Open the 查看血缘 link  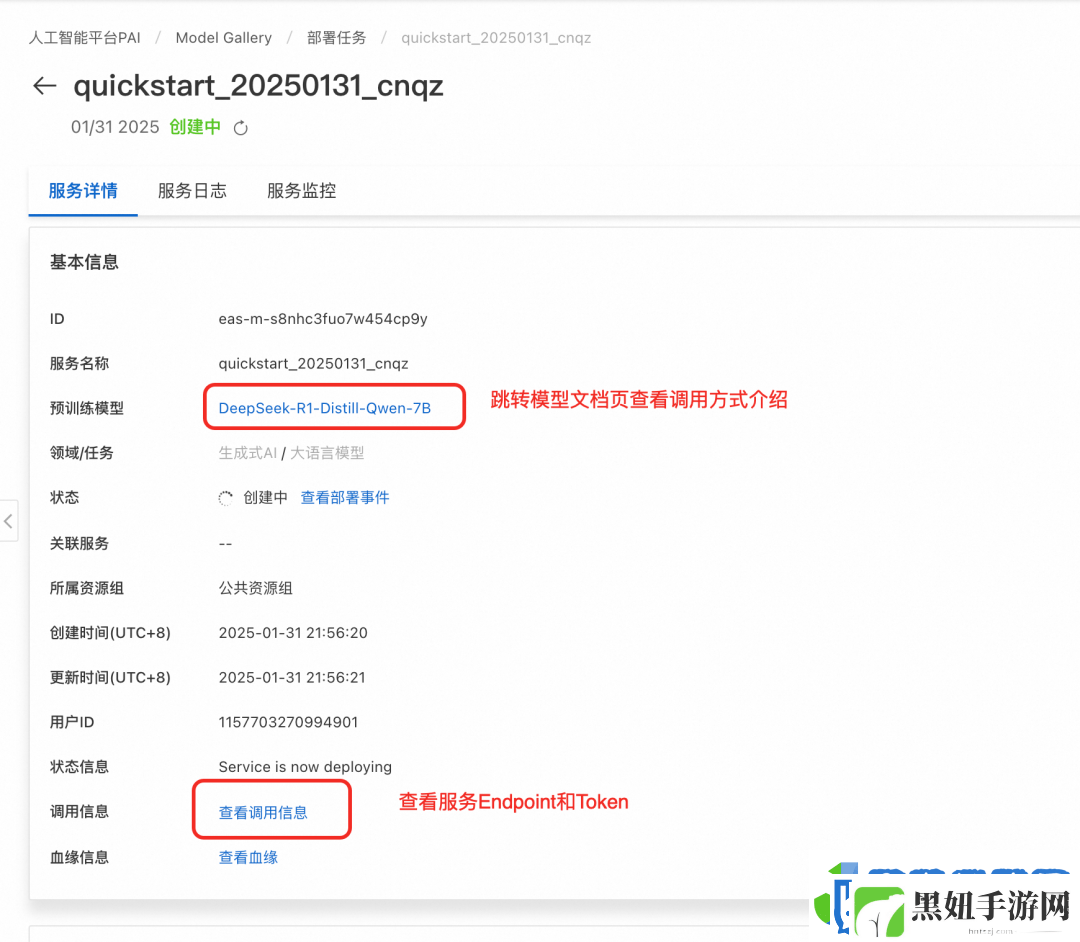pos(248,857)
